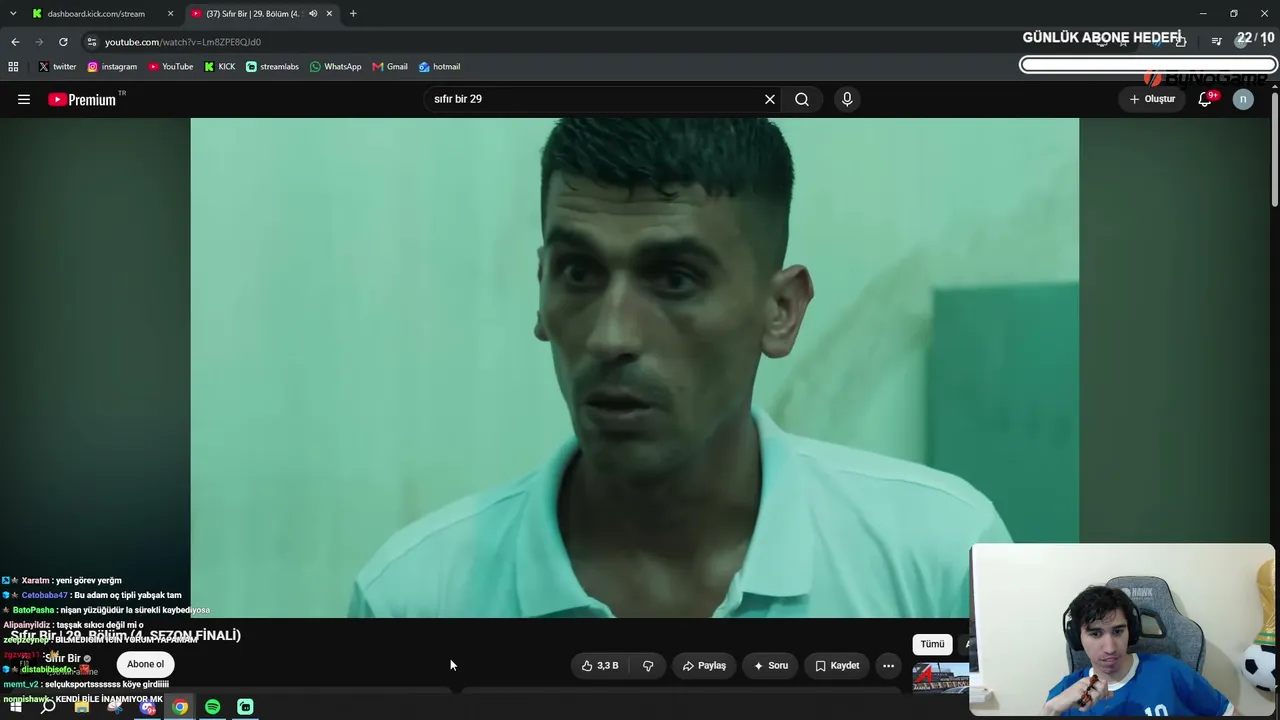View site information icon in address bar
The image size is (1280, 720).
tap(91, 42)
